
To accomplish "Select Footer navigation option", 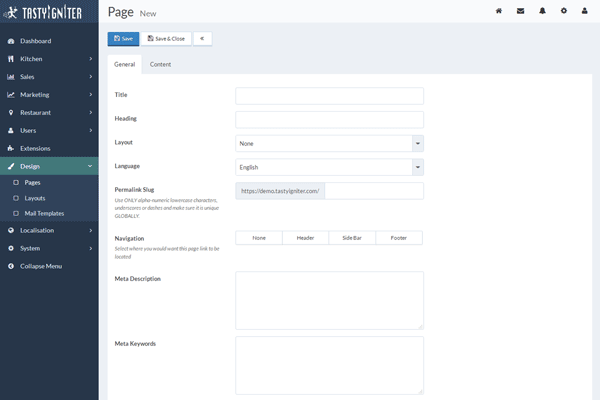I will (x=398, y=238).
